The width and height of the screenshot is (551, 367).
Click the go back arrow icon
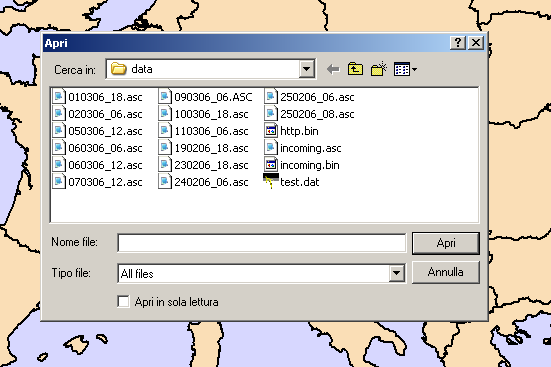[x=333, y=69]
